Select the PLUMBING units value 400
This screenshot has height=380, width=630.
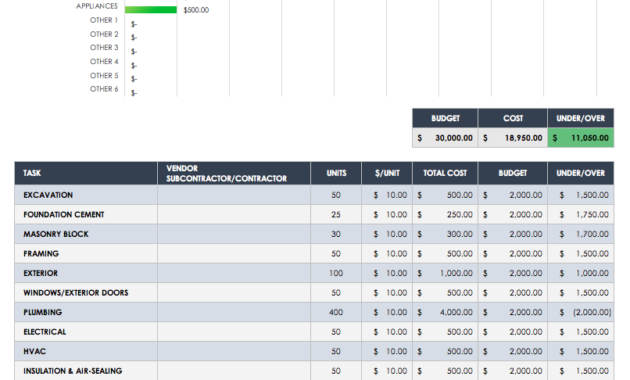click(336, 312)
